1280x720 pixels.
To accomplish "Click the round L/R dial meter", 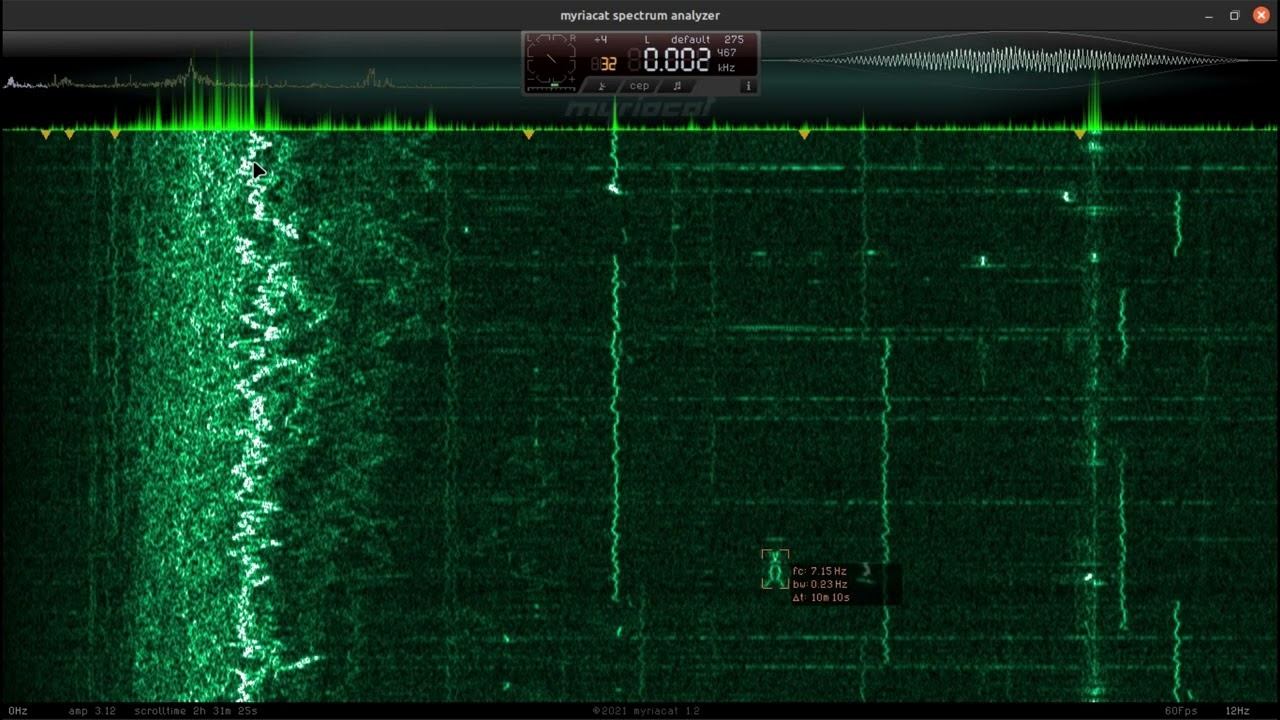I will pyautogui.click(x=551, y=58).
